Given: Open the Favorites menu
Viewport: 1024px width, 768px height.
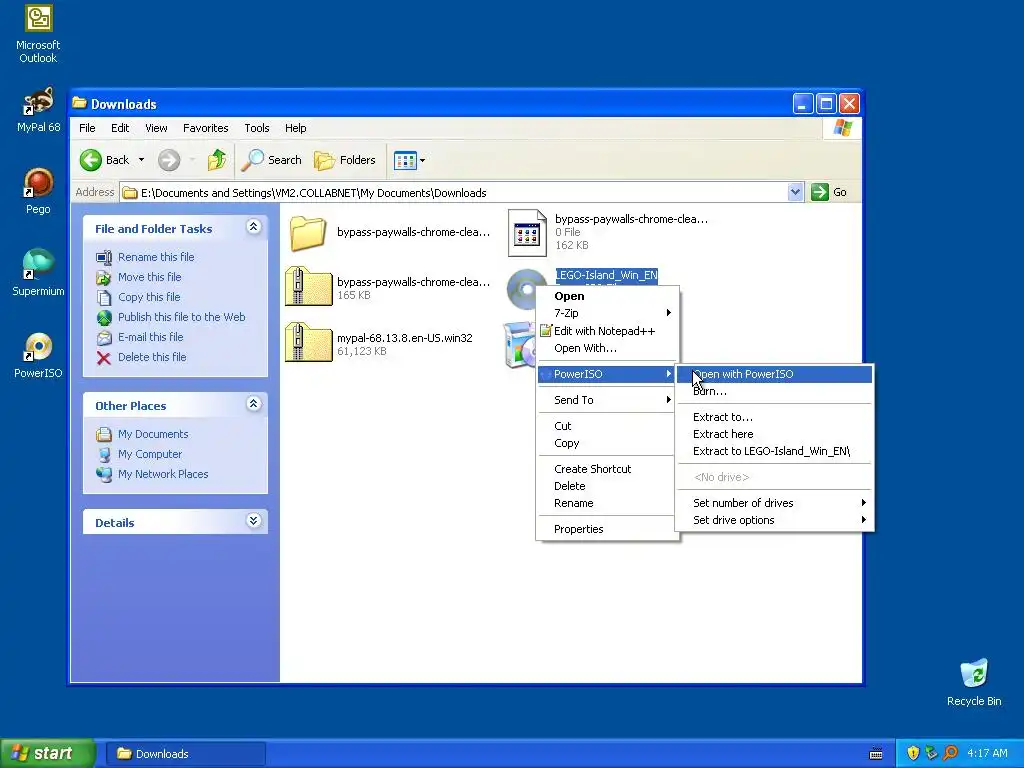Looking at the screenshot, I should tap(206, 128).
